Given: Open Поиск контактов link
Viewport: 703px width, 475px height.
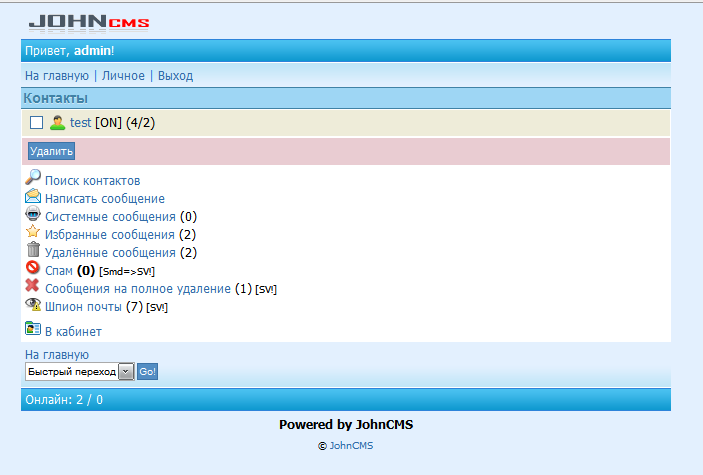Looking at the screenshot, I should coord(92,181).
